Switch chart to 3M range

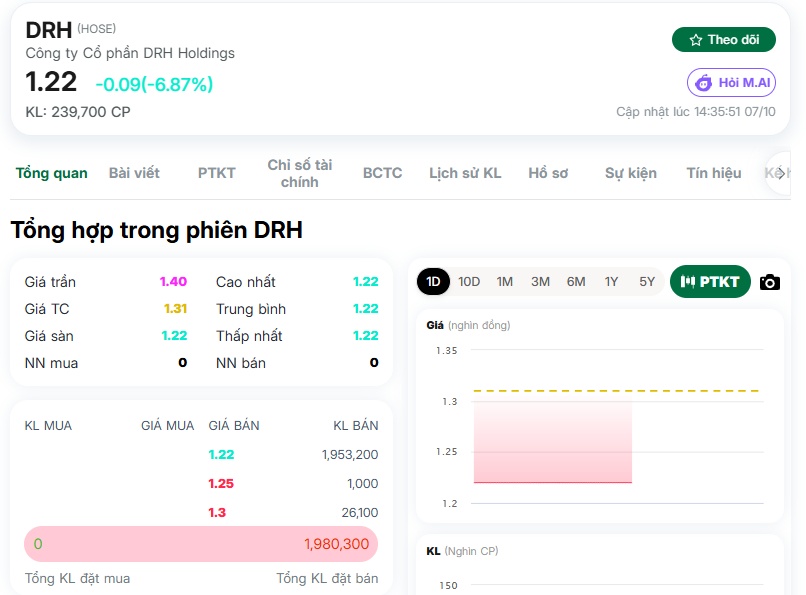pyautogui.click(x=540, y=282)
